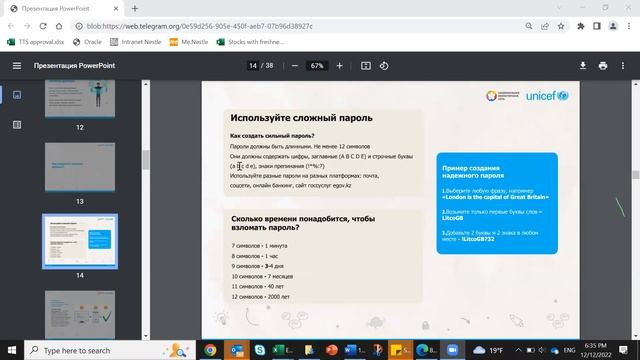Click the document scrollbar thumb
The height and width of the screenshot is (360, 640).
(x=636, y=174)
